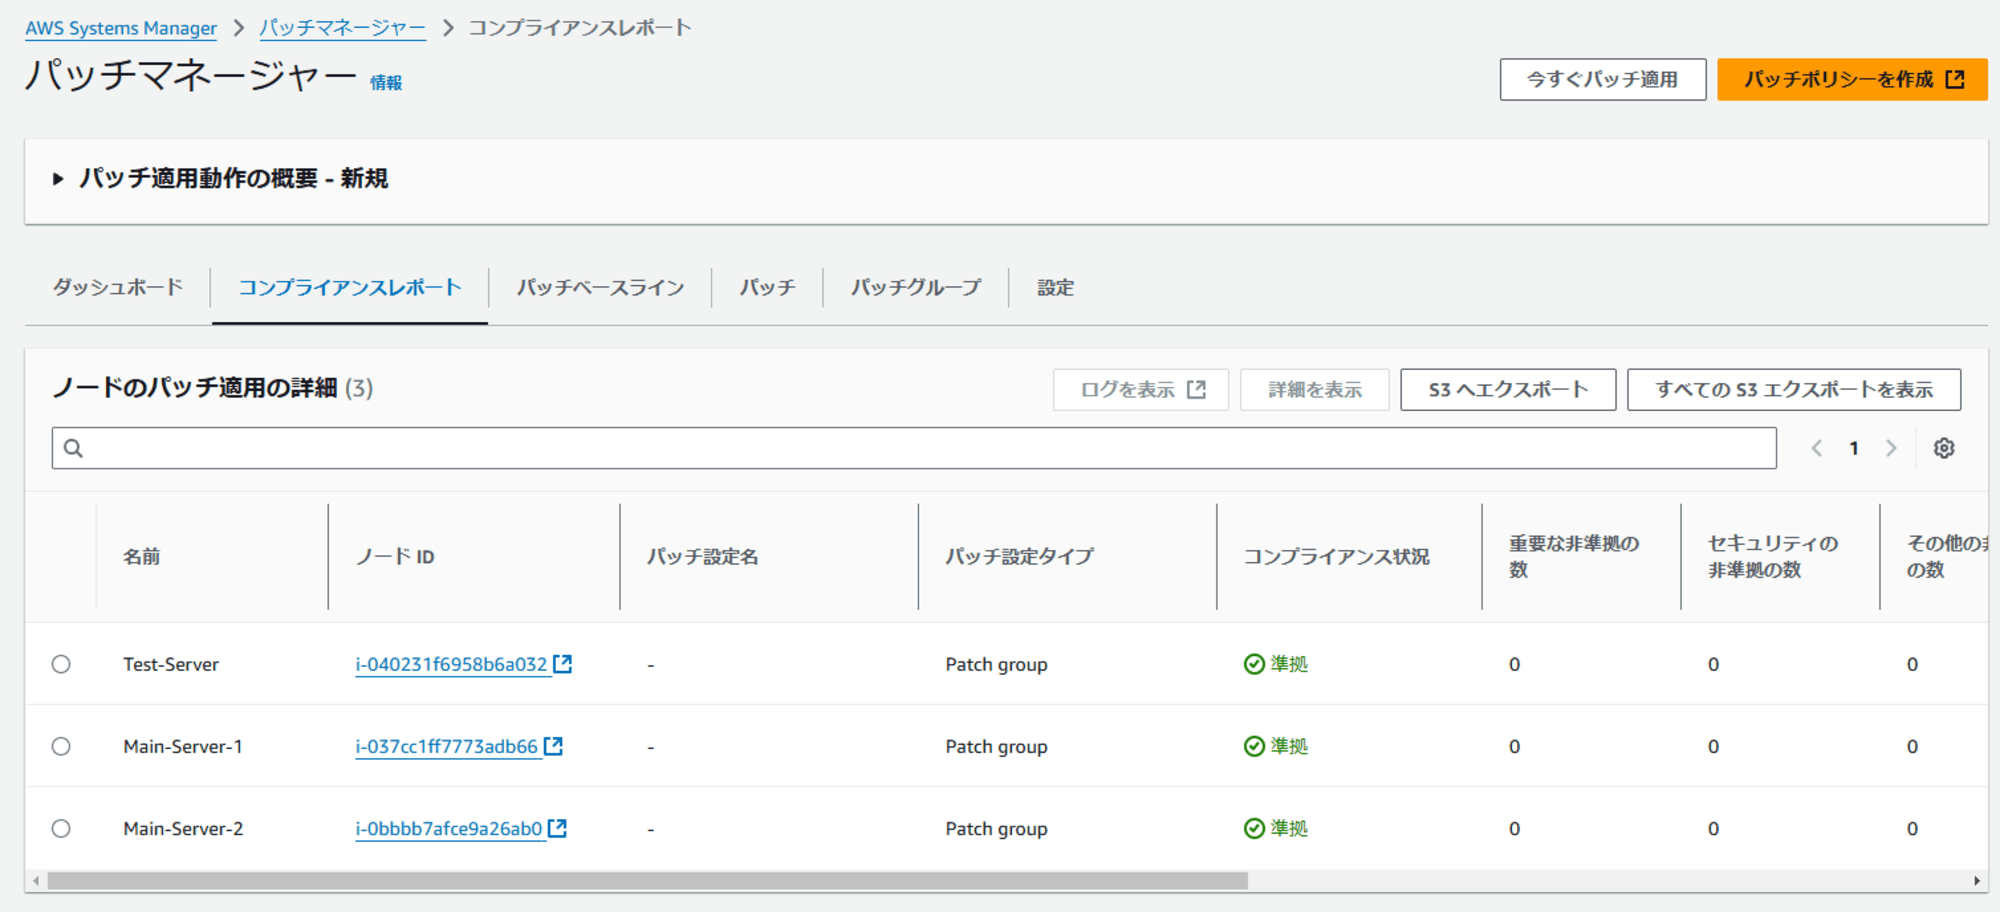Click compliant check icon for Main-Server-1
This screenshot has height=912, width=2000.
1254,746
